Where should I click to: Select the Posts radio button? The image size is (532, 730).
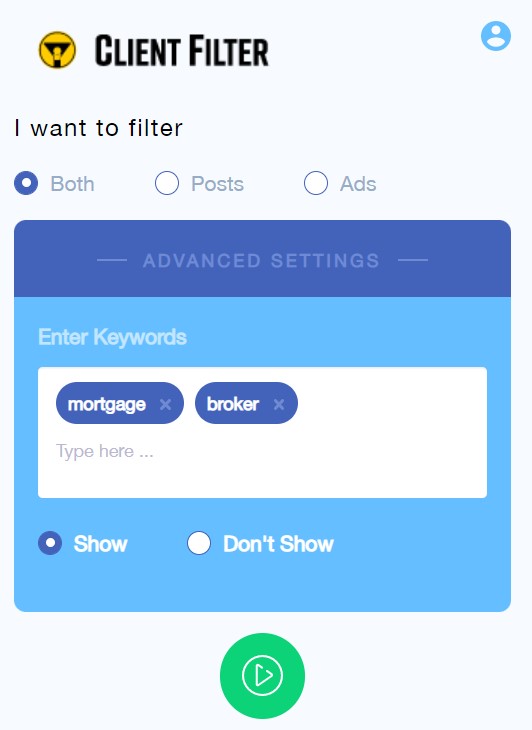tap(167, 183)
